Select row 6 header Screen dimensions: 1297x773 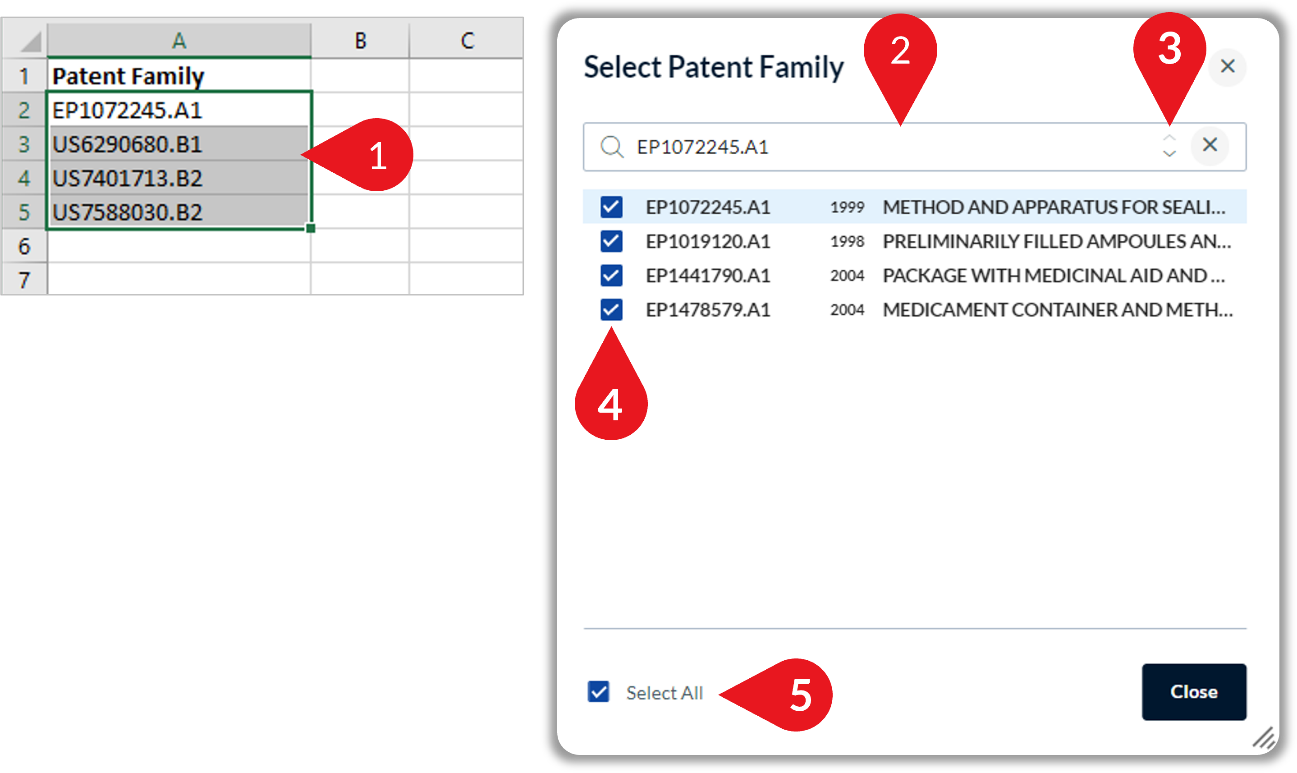24,246
